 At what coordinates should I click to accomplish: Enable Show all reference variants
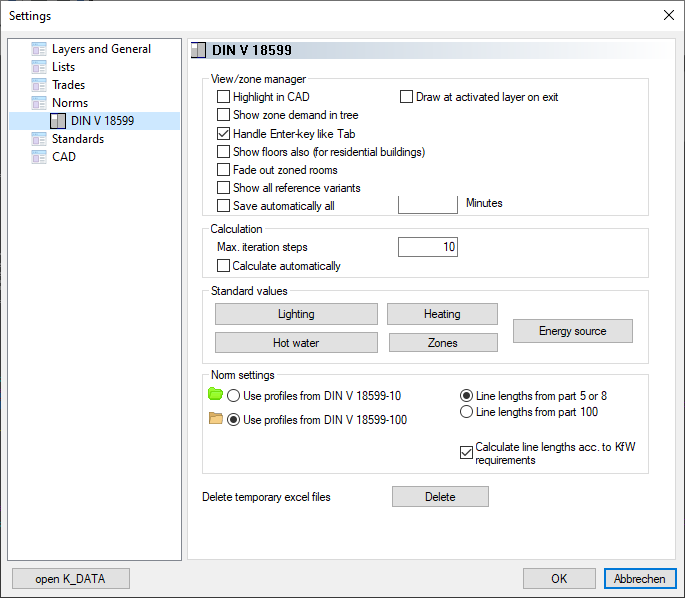coord(223,187)
